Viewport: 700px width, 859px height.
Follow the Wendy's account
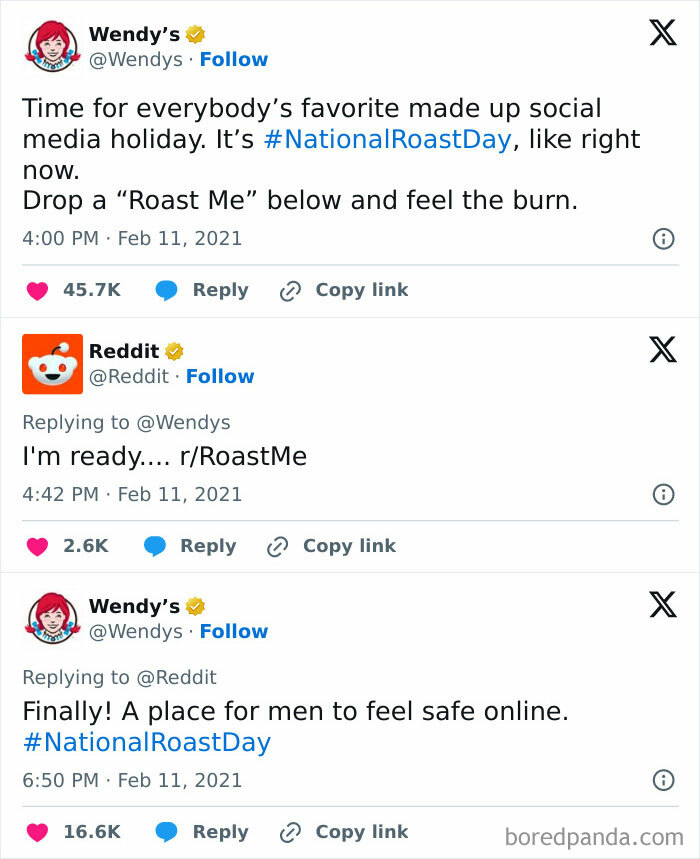click(x=233, y=59)
